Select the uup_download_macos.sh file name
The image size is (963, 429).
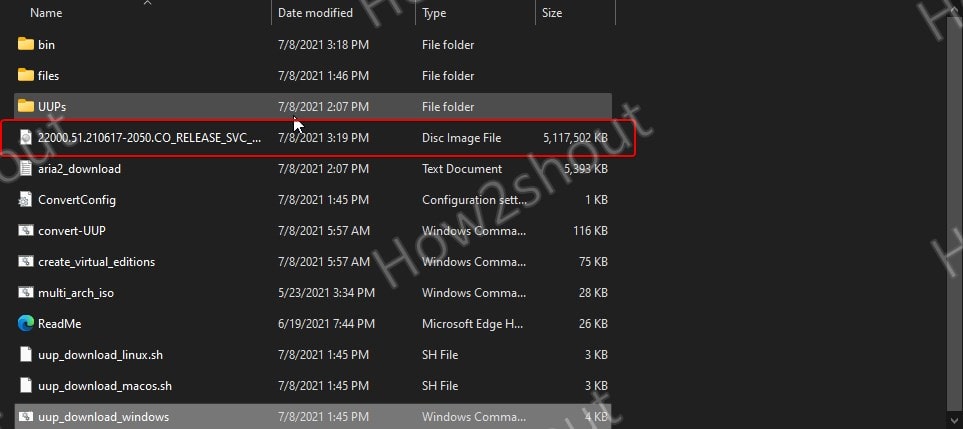[x=105, y=386]
